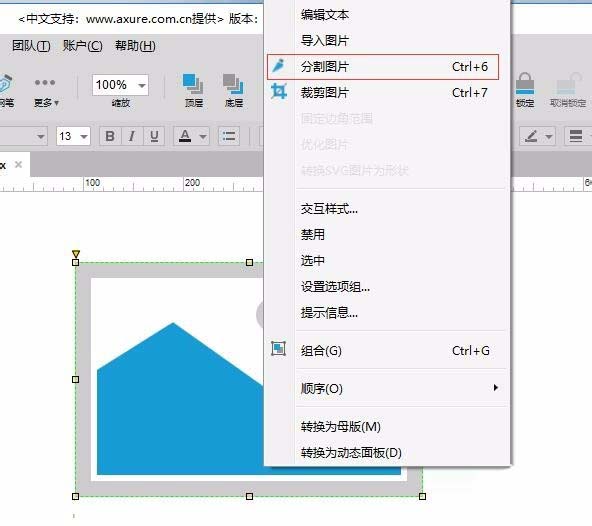592x526 pixels.
Task: Click the yellow triangle marker on widget
Action: [x=76, y=253]
